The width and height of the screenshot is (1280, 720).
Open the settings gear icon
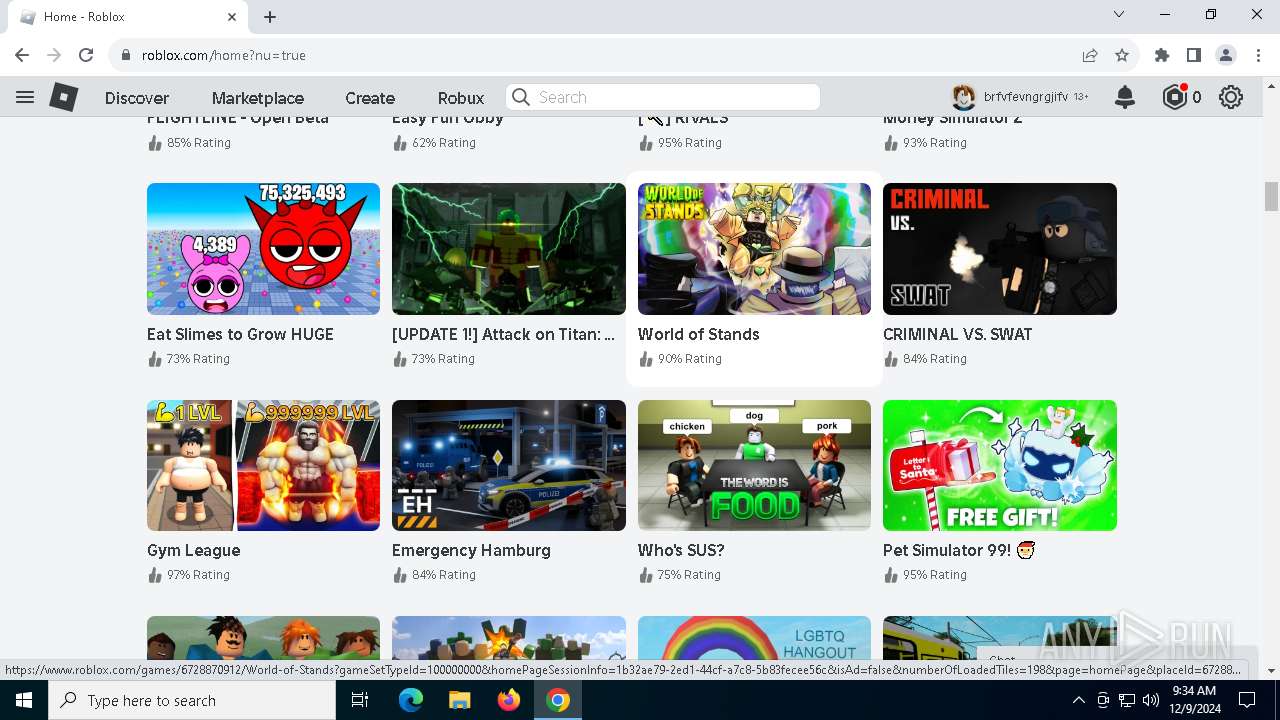(1231, 97)
